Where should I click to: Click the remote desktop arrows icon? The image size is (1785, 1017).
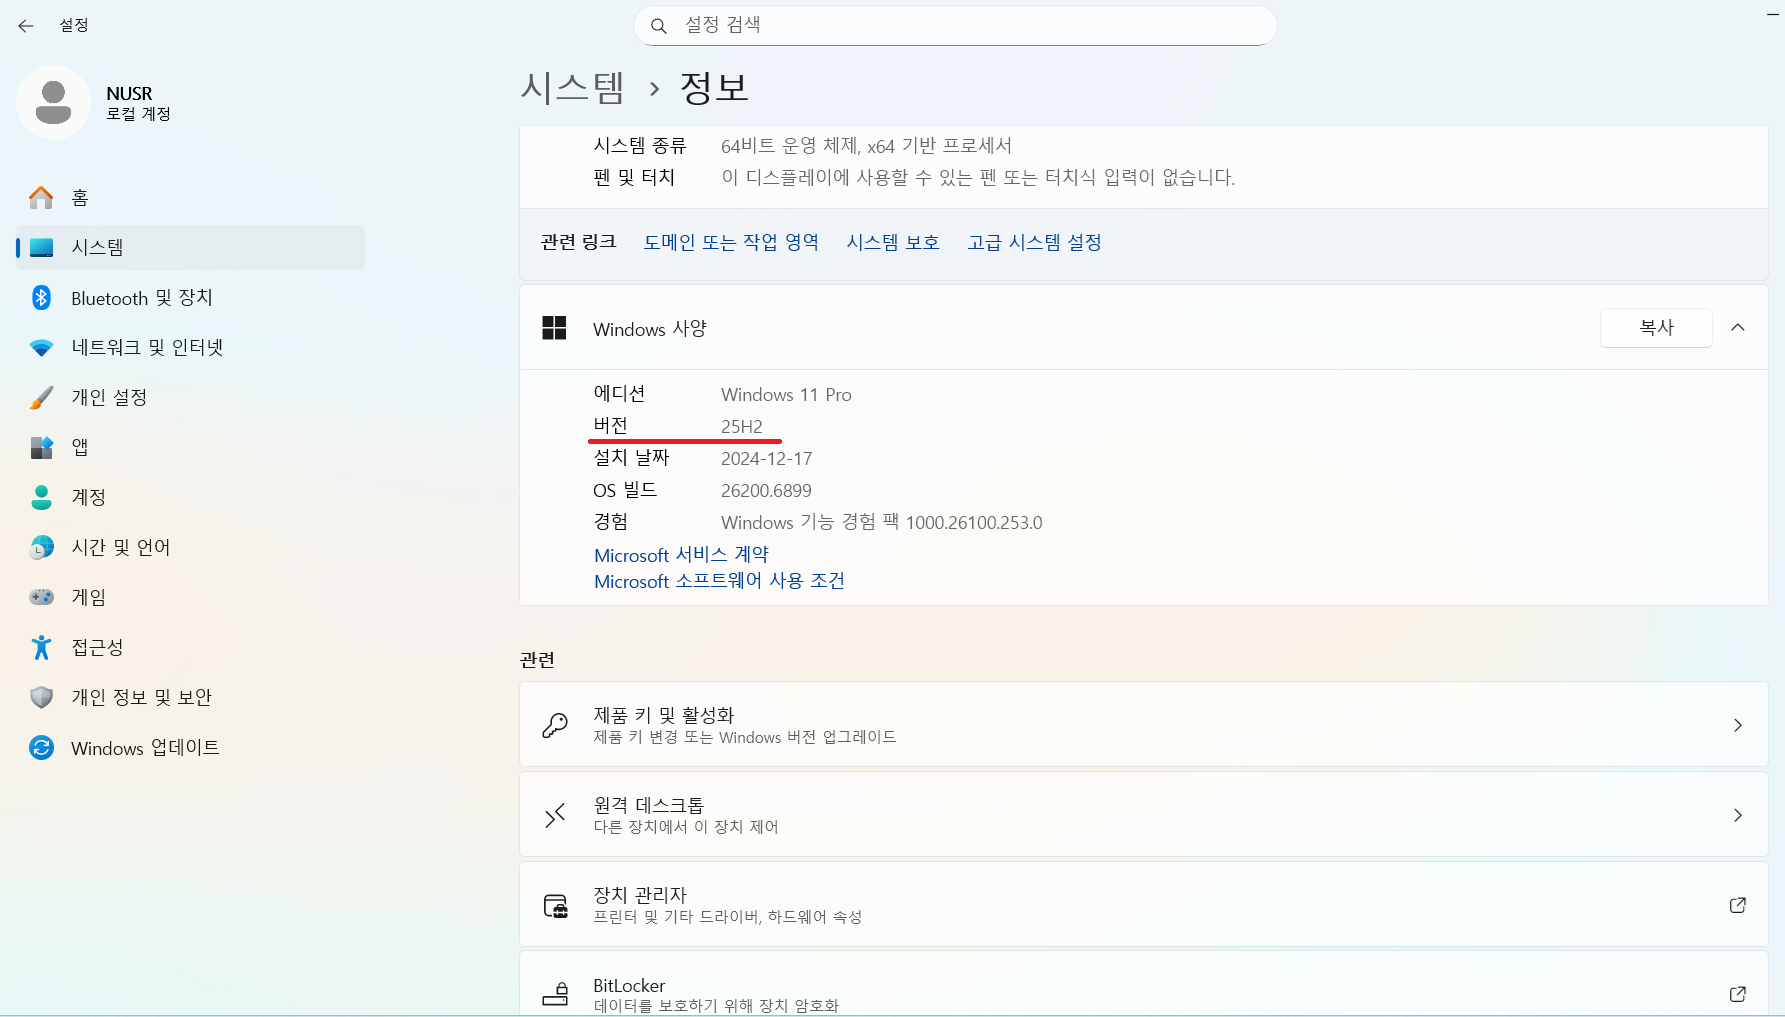(555, 815)
